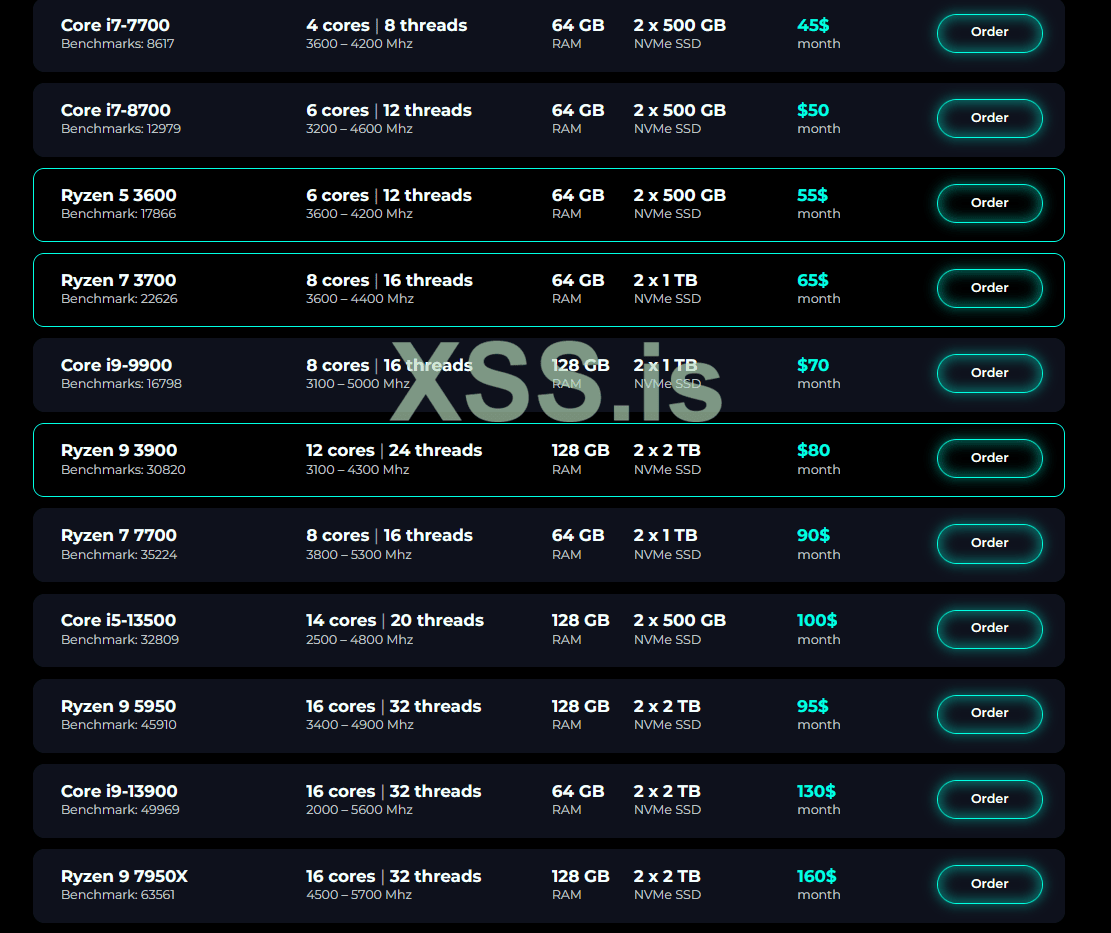Select the Ryzen 9 7950X title
The height and width of the screenshot is (933, 1111).
pos(124,876)
